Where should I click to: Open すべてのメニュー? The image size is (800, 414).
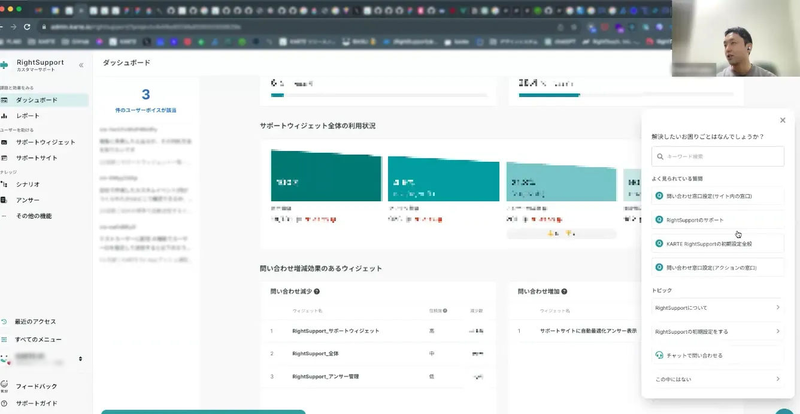[38, 339]
